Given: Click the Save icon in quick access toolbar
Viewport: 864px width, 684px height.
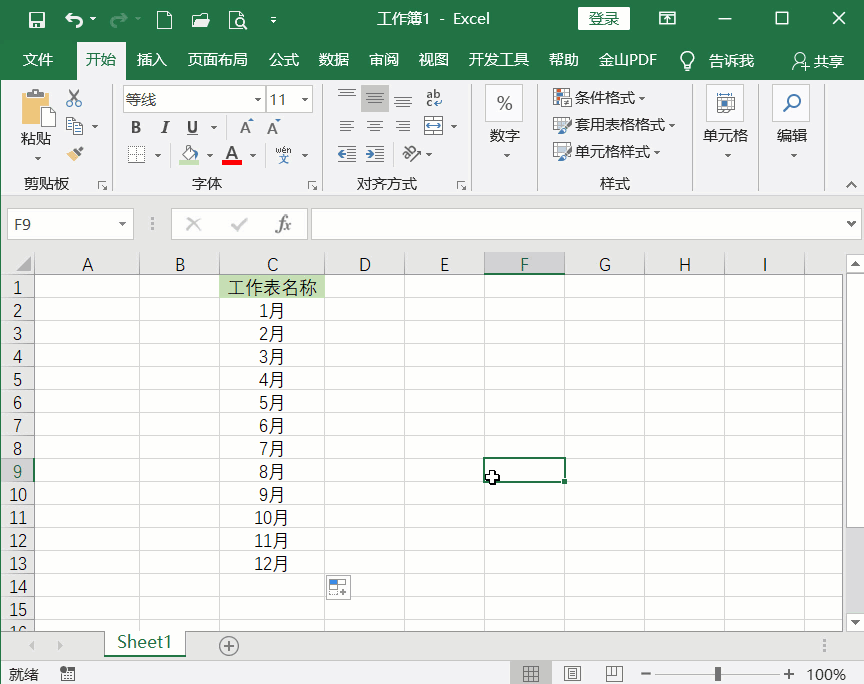Looking at the screenshot, I should tap(37, 19).
